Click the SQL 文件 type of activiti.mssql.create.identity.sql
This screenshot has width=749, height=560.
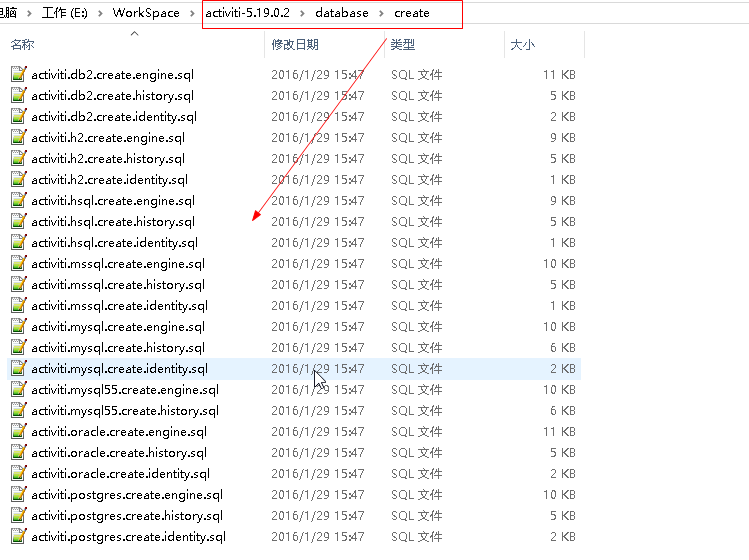[417, 306]
